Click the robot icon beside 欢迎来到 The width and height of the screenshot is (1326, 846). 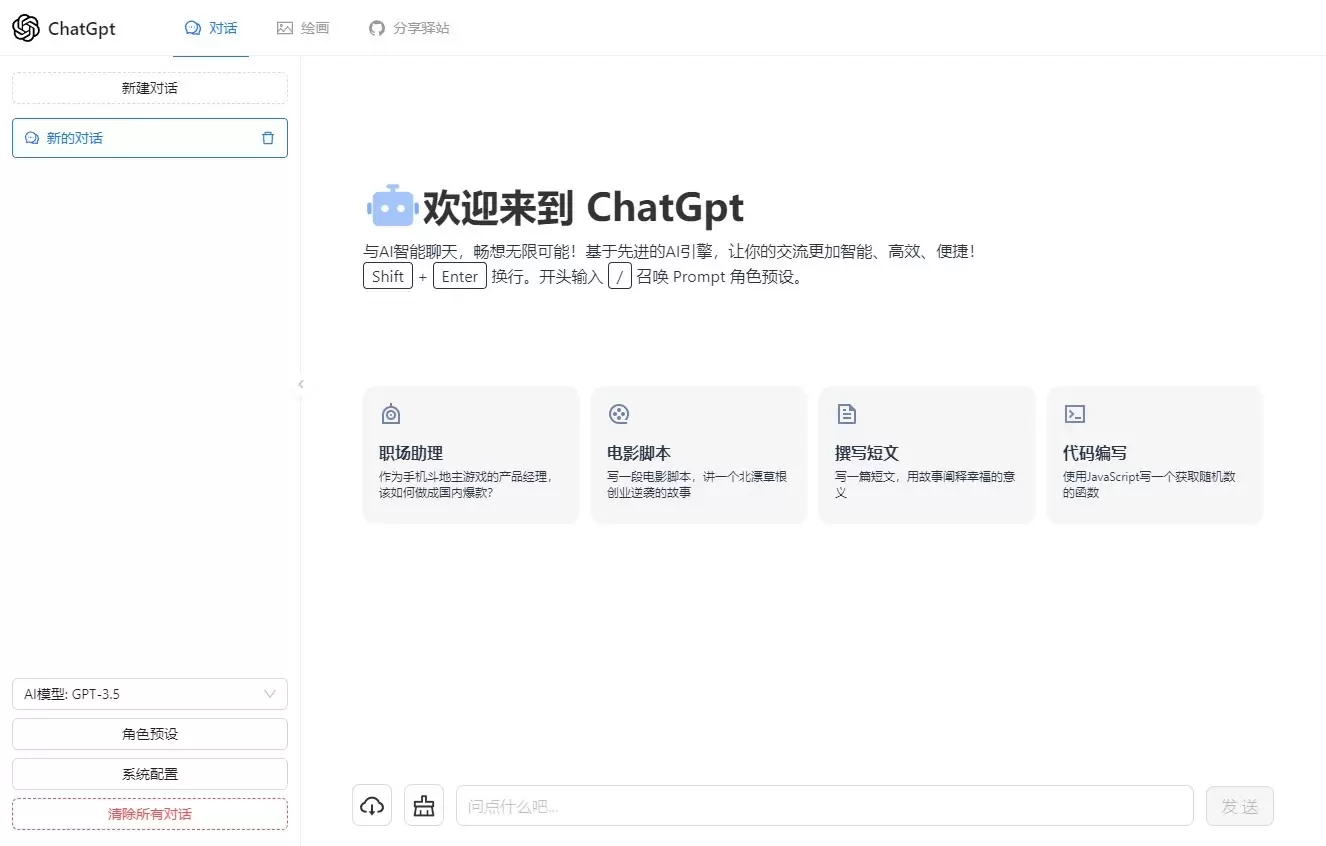[391, 207]
